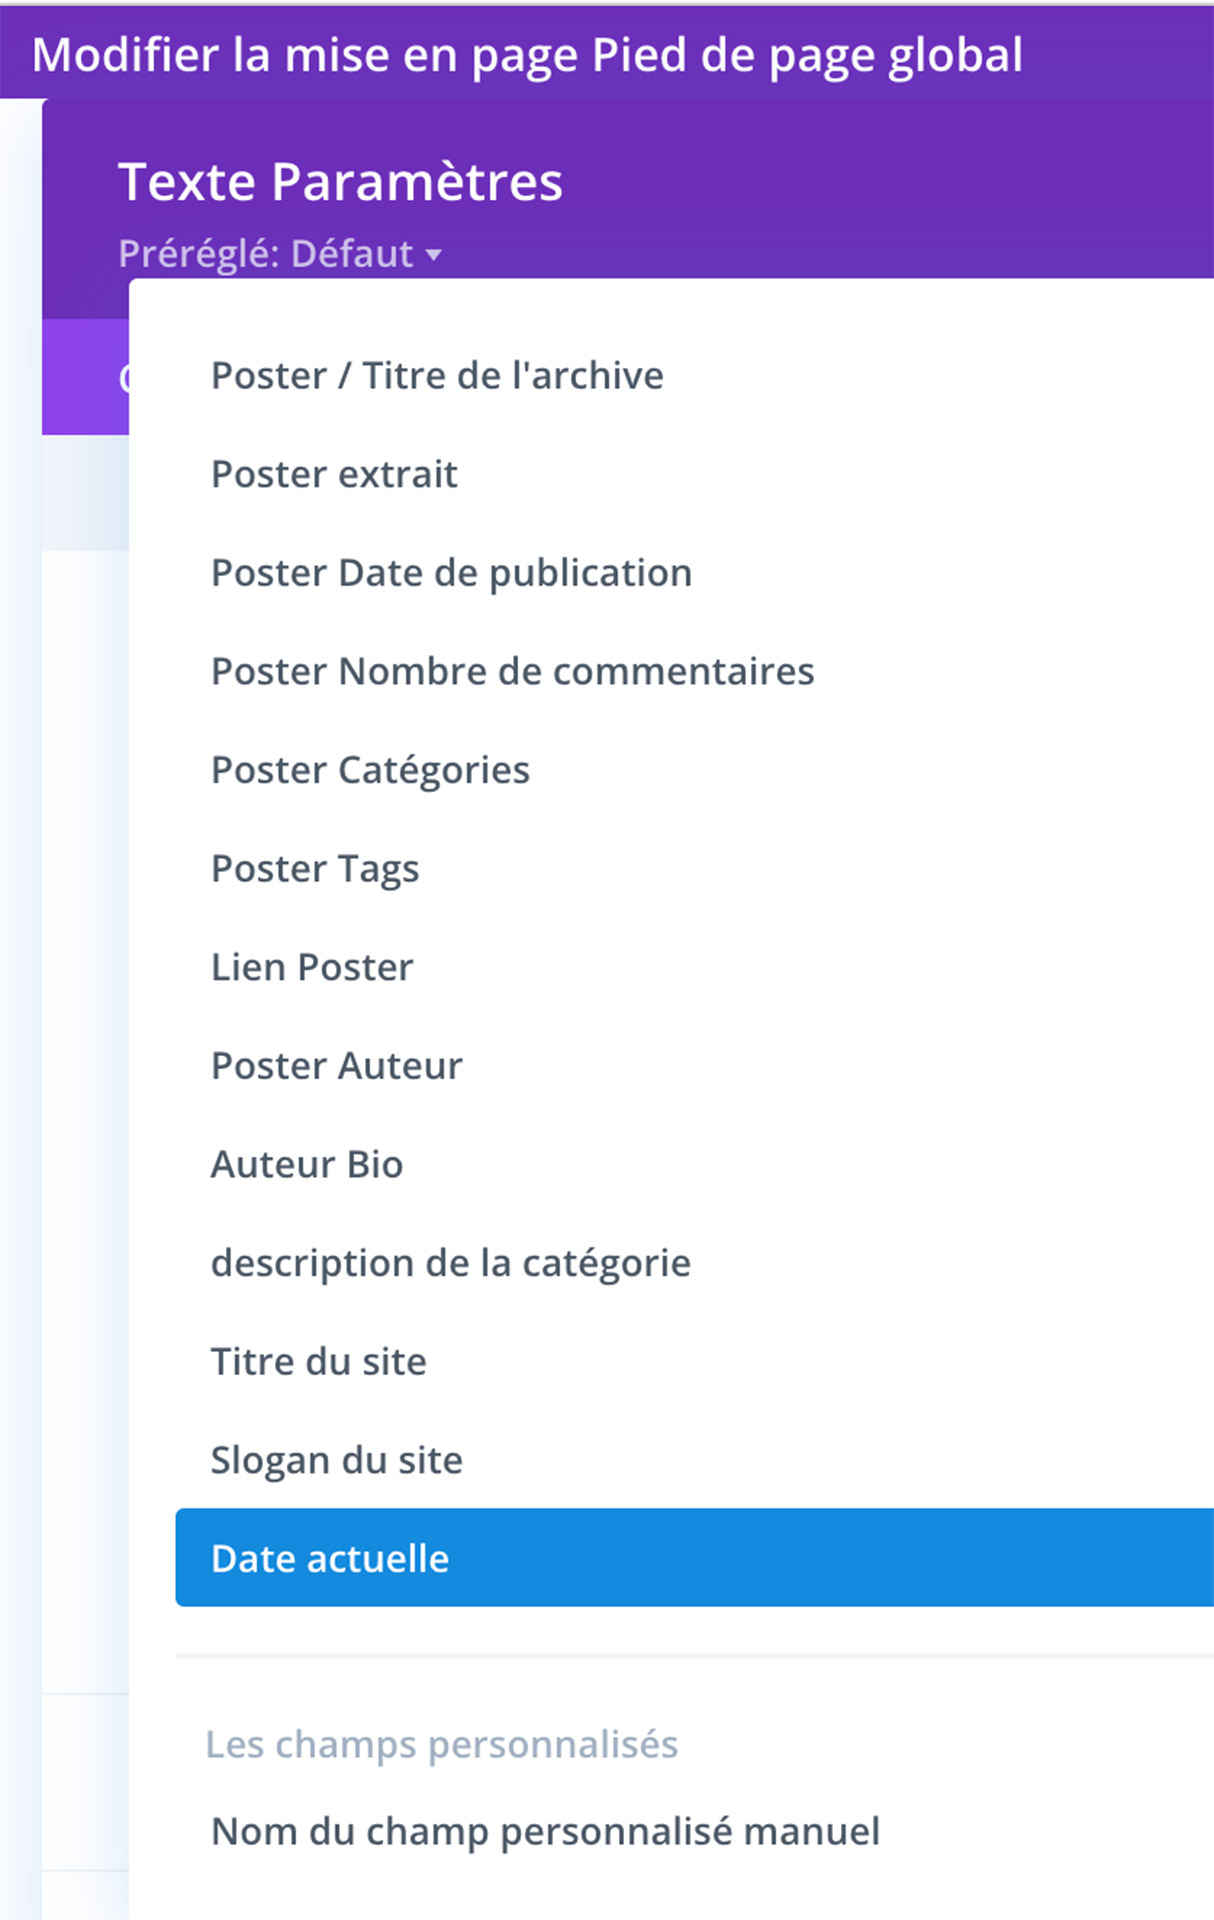Select Poster / Titre de l'archive option

437,376
